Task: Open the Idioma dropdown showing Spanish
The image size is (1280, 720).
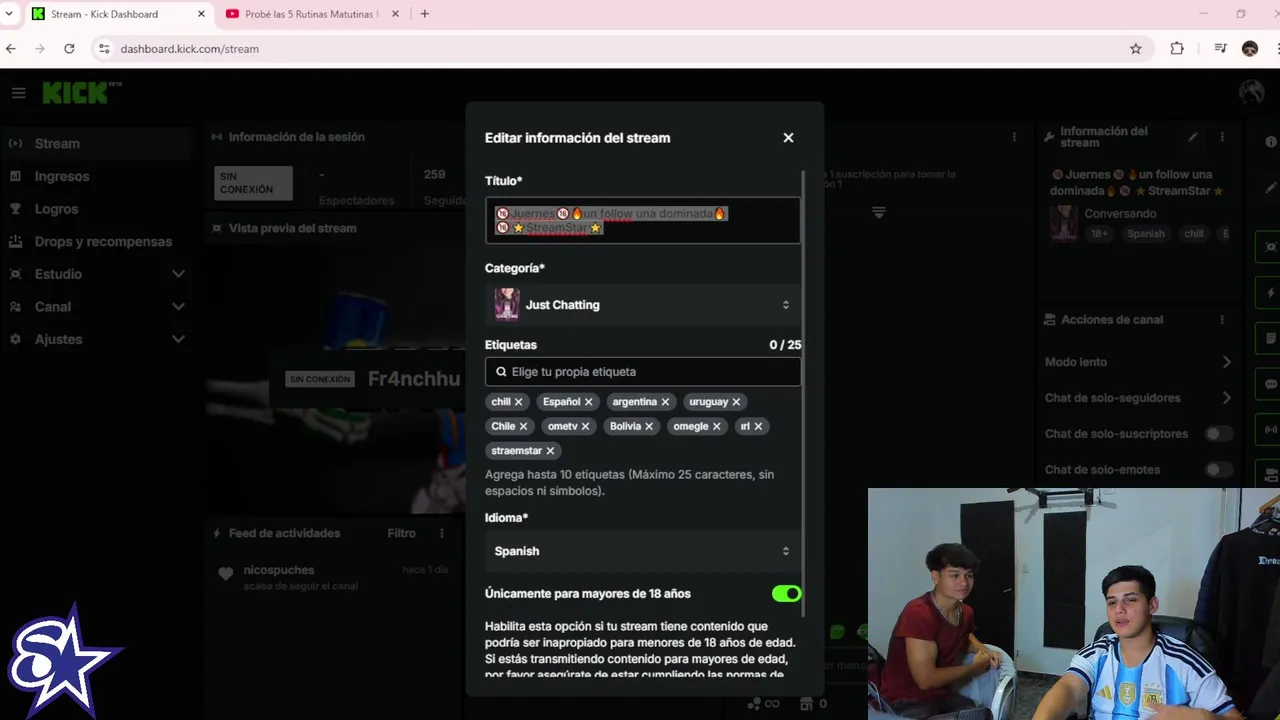Action: [x=643, y=551]
